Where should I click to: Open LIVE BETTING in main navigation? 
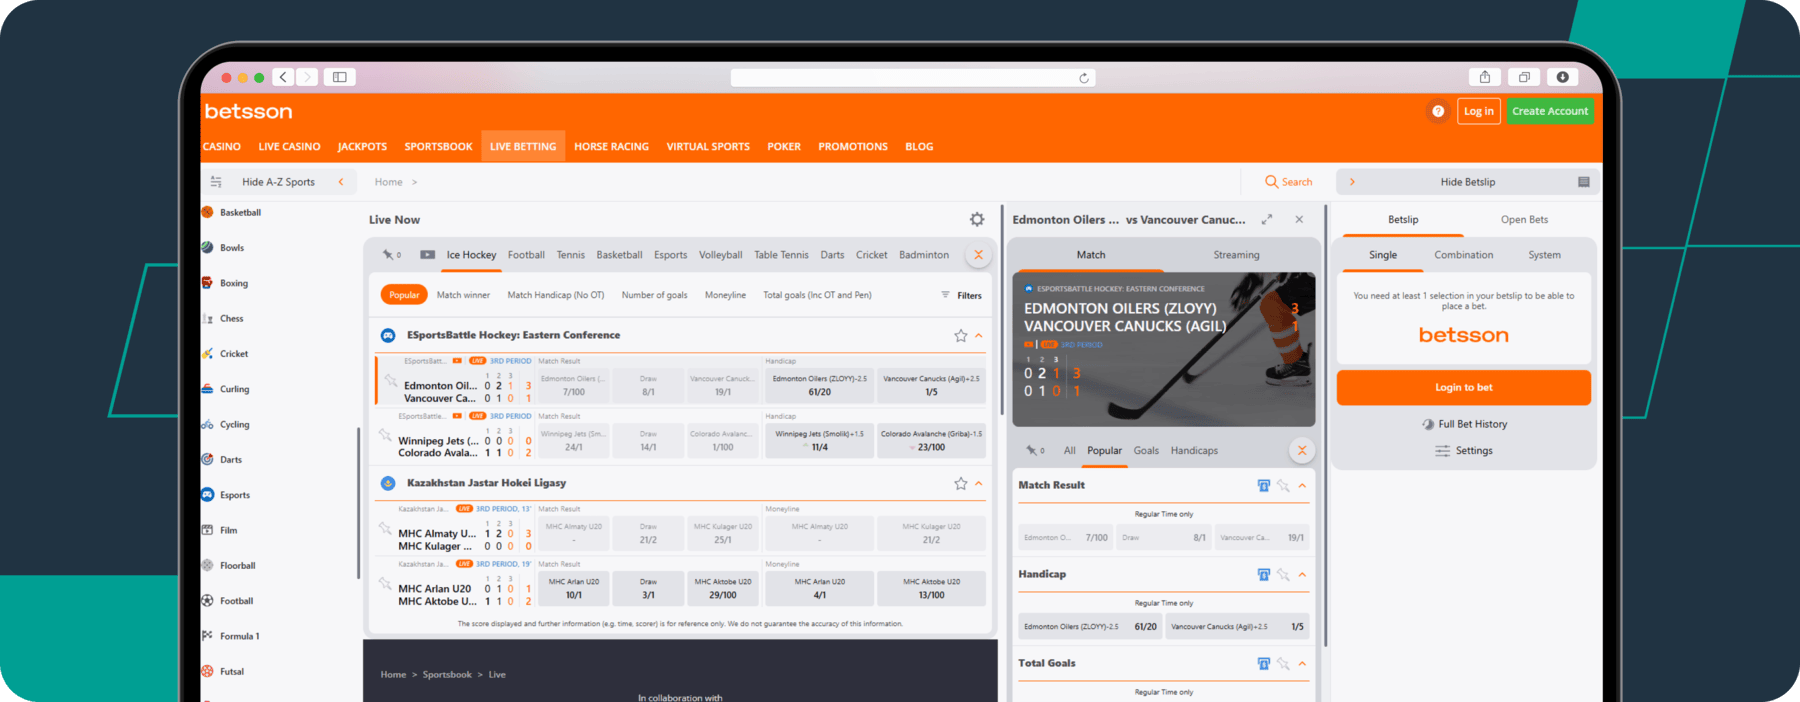click(x=523, y=146)
